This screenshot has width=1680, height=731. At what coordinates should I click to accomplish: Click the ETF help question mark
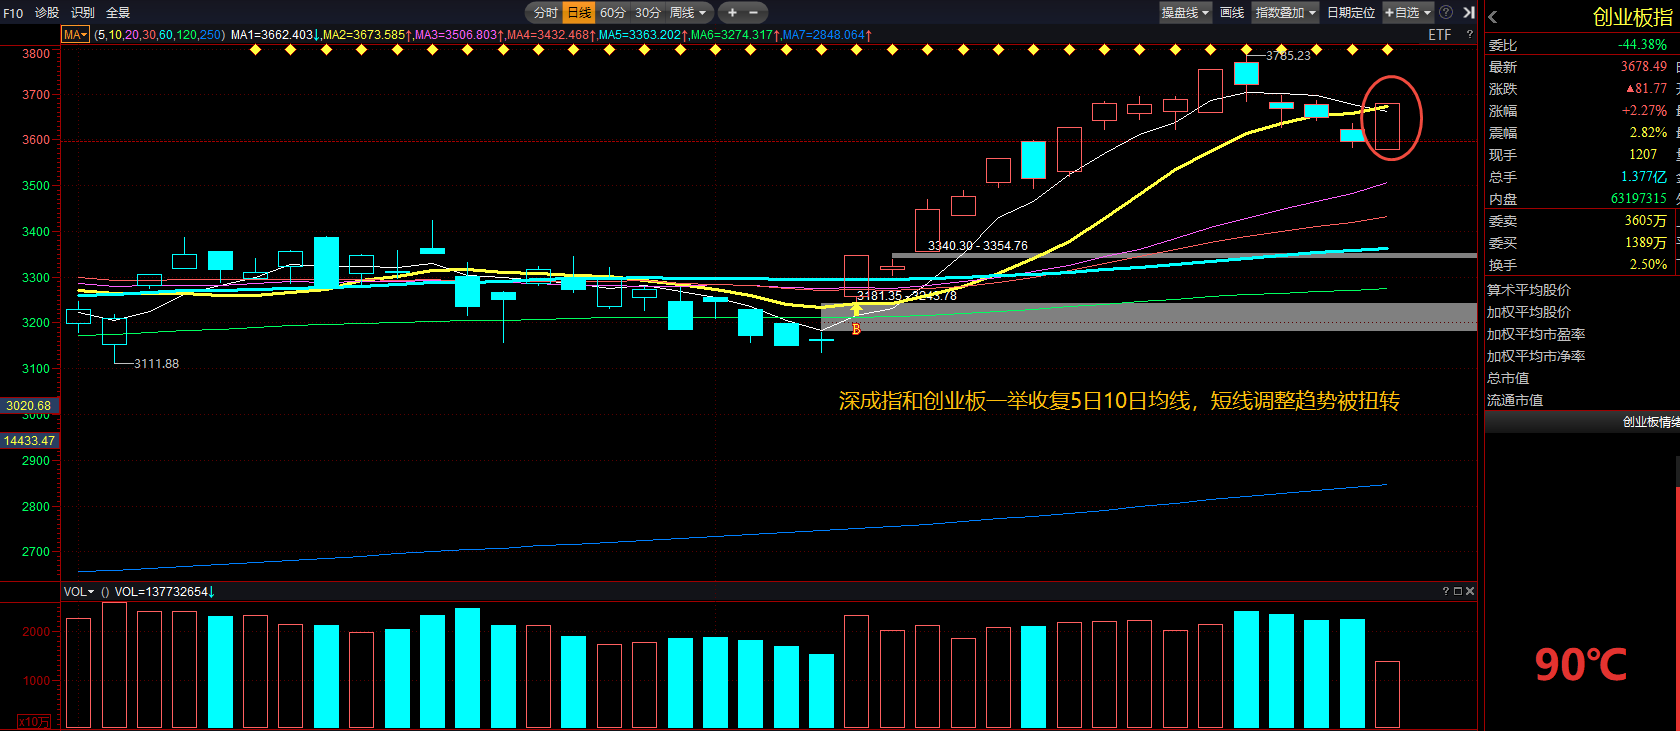[1469, 35]
